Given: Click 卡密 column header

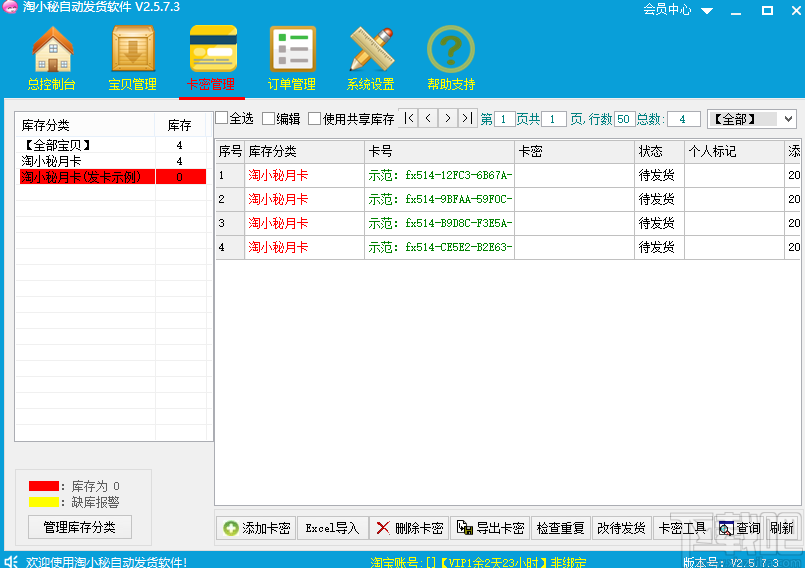Looking at the screenshot, I should coord(574,152).
